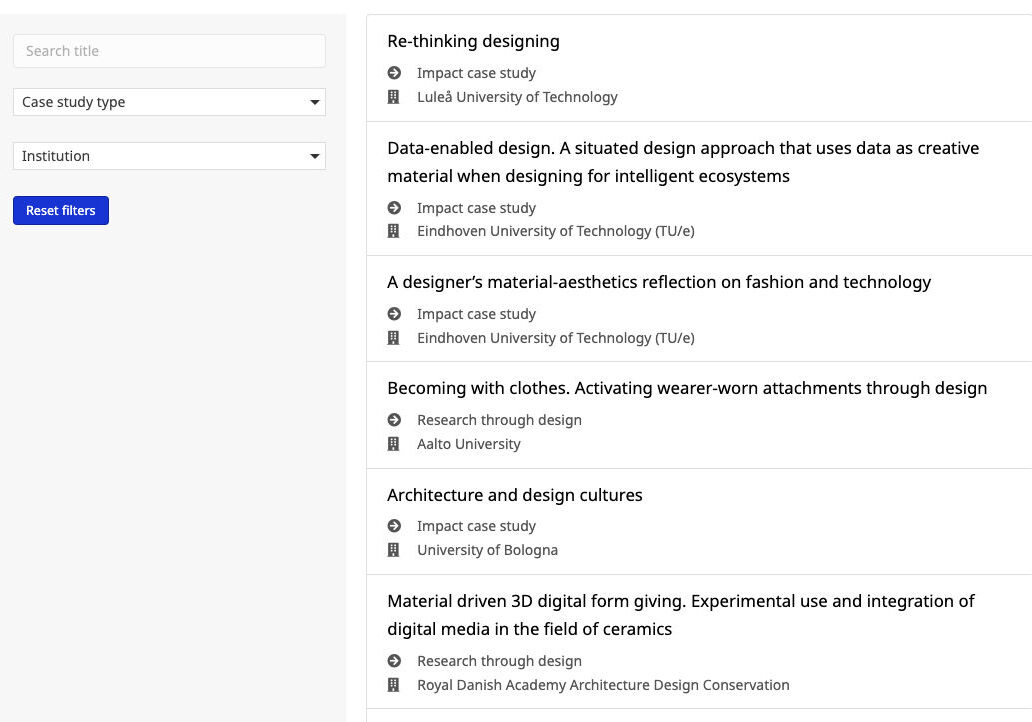1032x722 pixels.
Task: Click arrow icon under Architecture and design cultures
Action: 394,526
